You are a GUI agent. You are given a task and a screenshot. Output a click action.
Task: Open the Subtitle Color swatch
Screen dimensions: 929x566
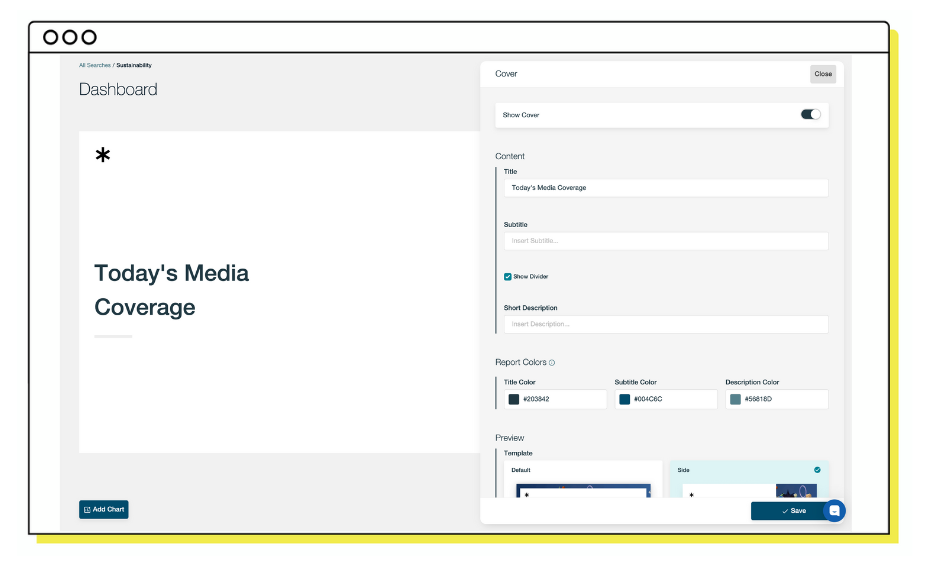pos(625,399)
